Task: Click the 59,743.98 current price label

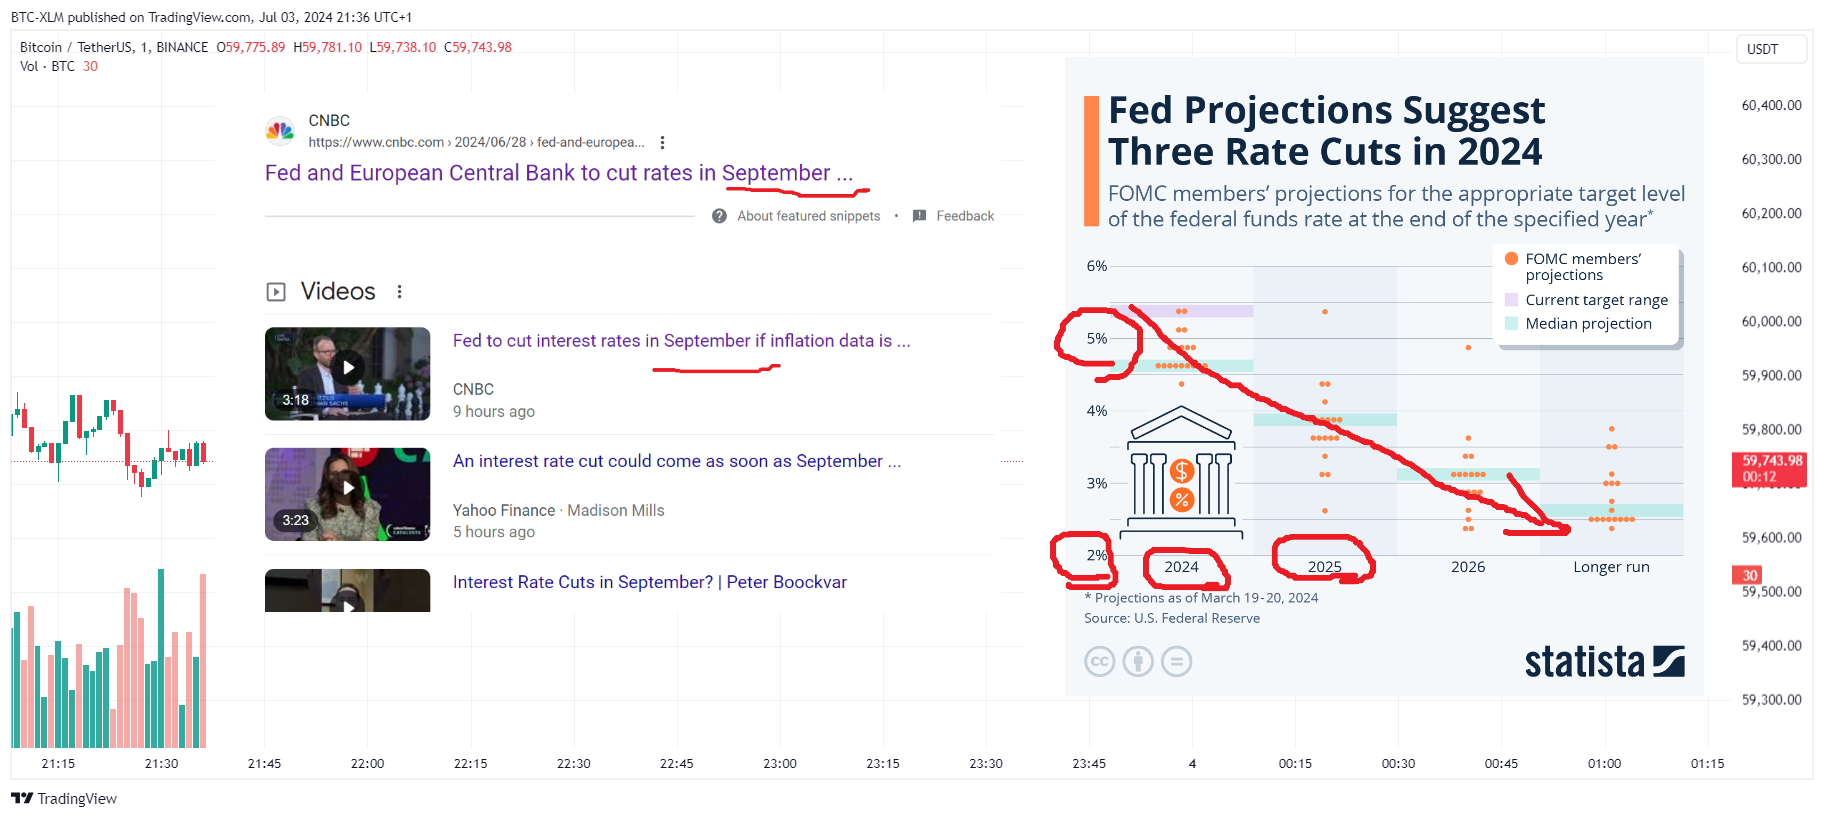Action: (1771, 468)
